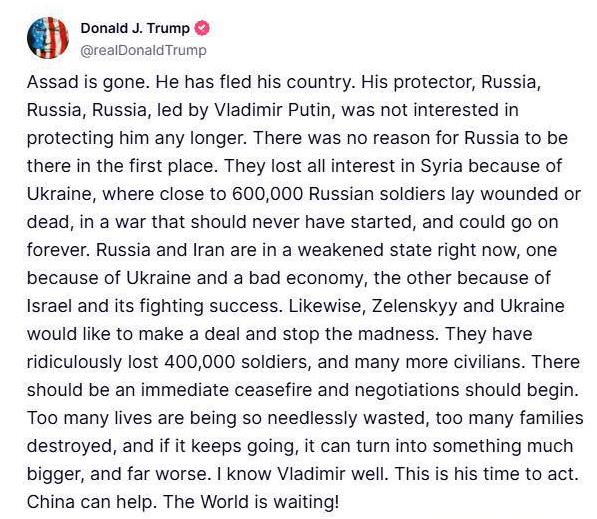This screenshot has width=597, height=519.
Task: Open the flag-themed profile avatar
Action: pos(48,38)
